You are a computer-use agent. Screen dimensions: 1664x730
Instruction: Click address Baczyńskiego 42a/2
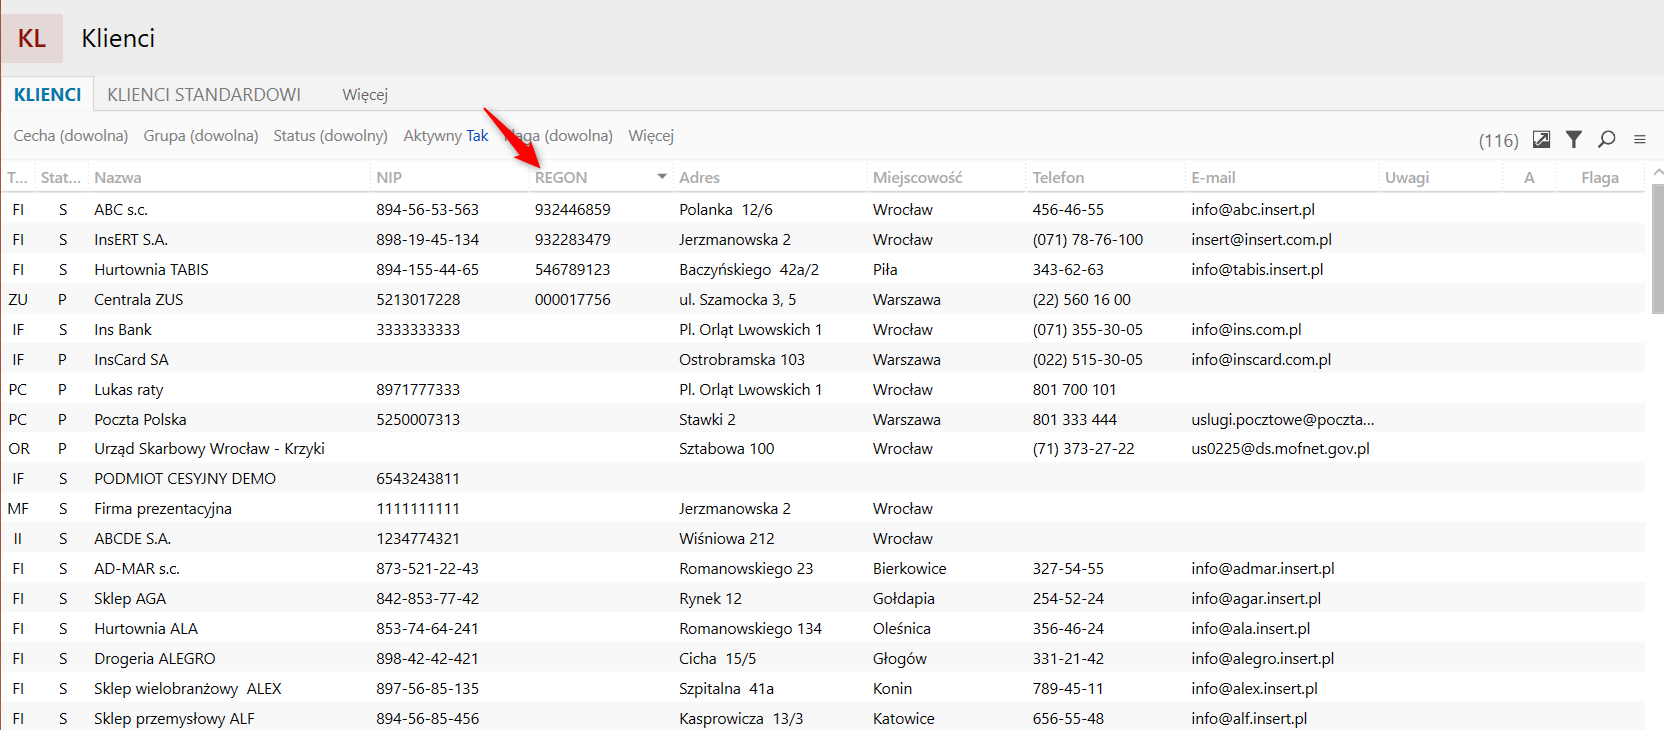click(x=749, y=270)
